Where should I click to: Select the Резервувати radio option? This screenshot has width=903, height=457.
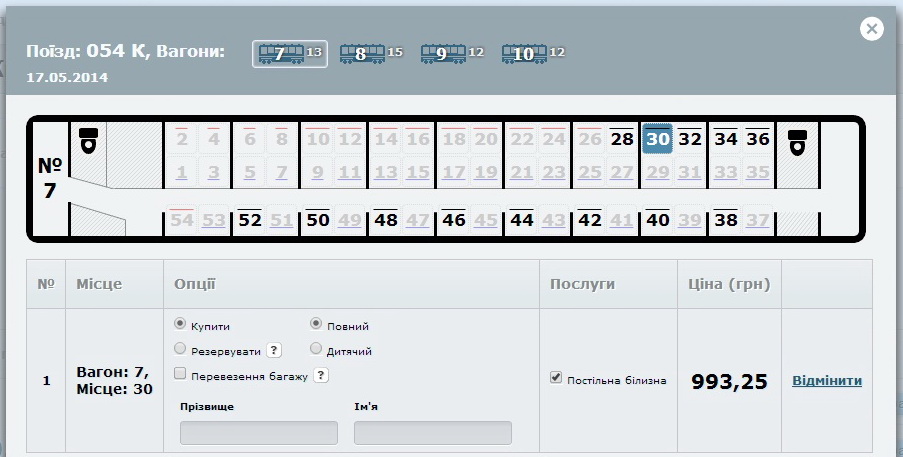point(180,349)
